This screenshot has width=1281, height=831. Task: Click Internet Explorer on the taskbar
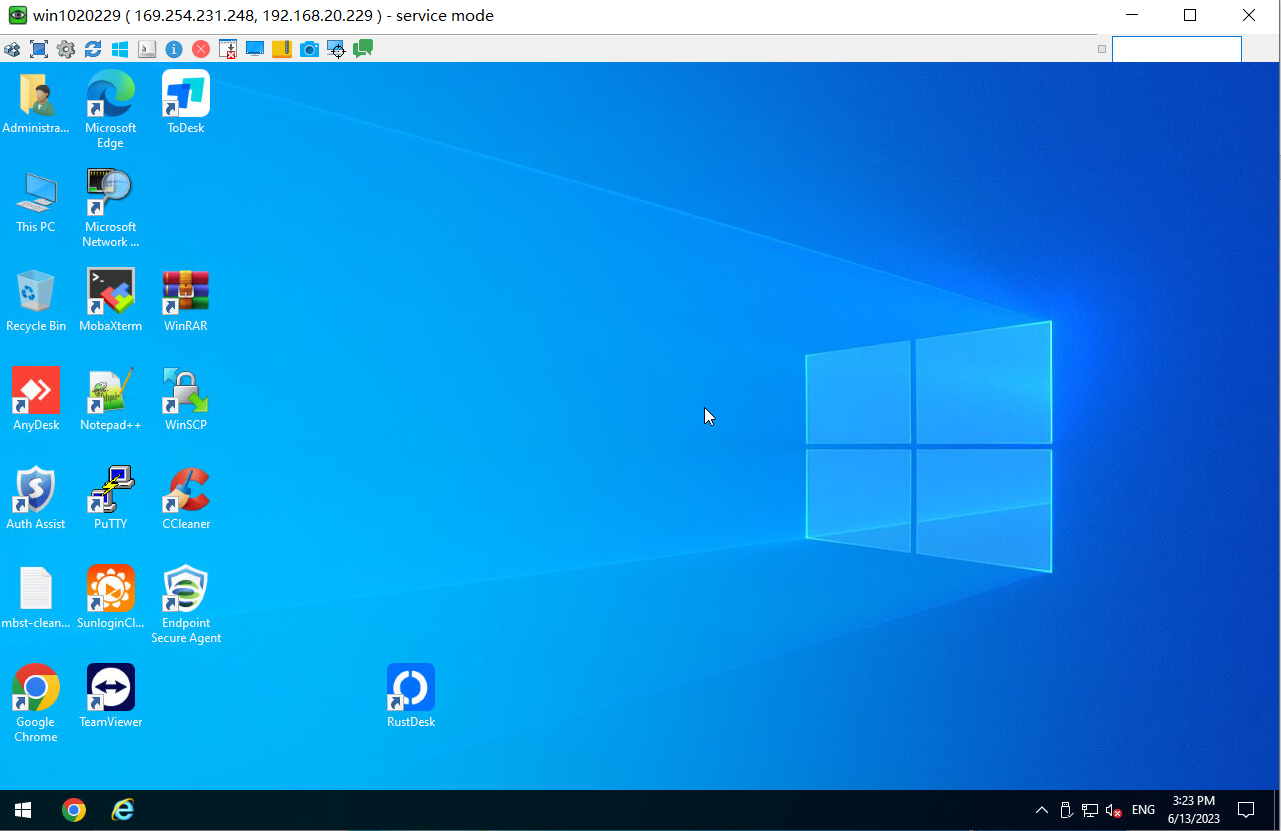(123, 810)
